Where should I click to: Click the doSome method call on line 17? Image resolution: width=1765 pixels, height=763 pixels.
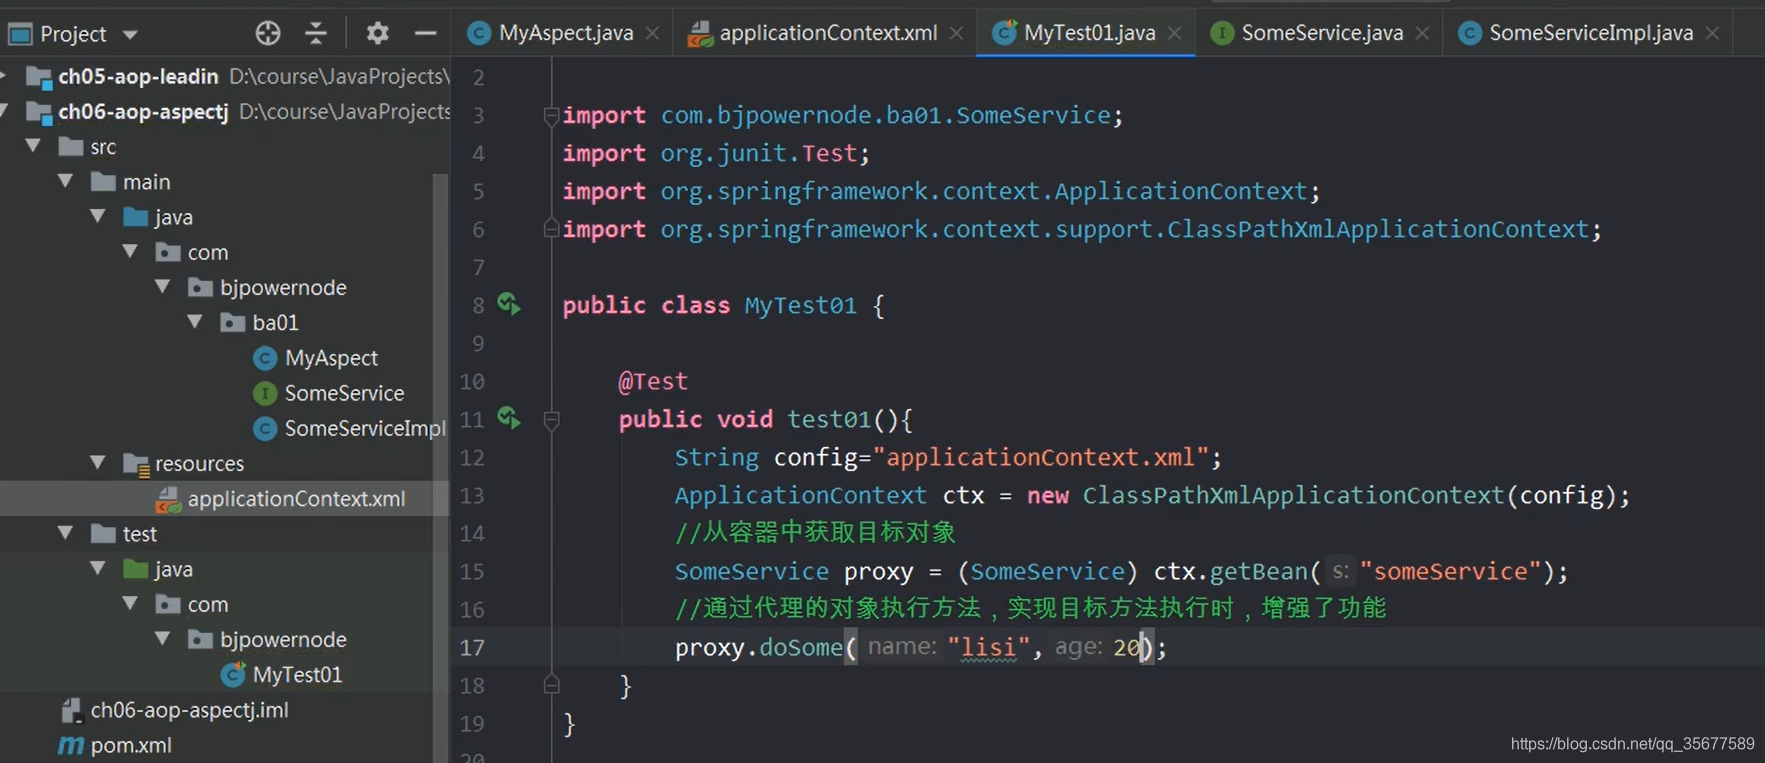pos(800,647)
